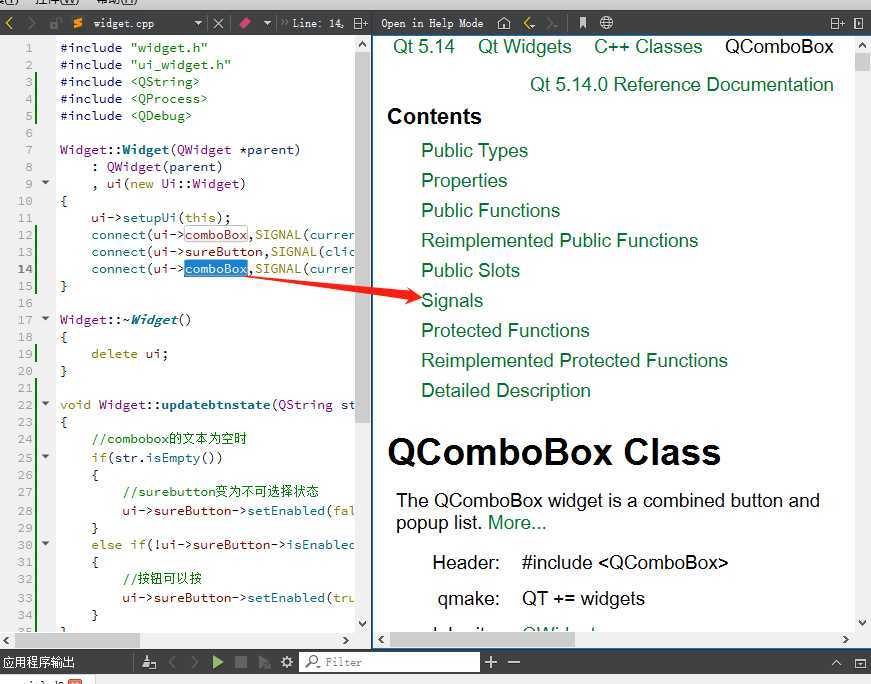Open the C++ Classes breadcrumb link

pos(648,47)
